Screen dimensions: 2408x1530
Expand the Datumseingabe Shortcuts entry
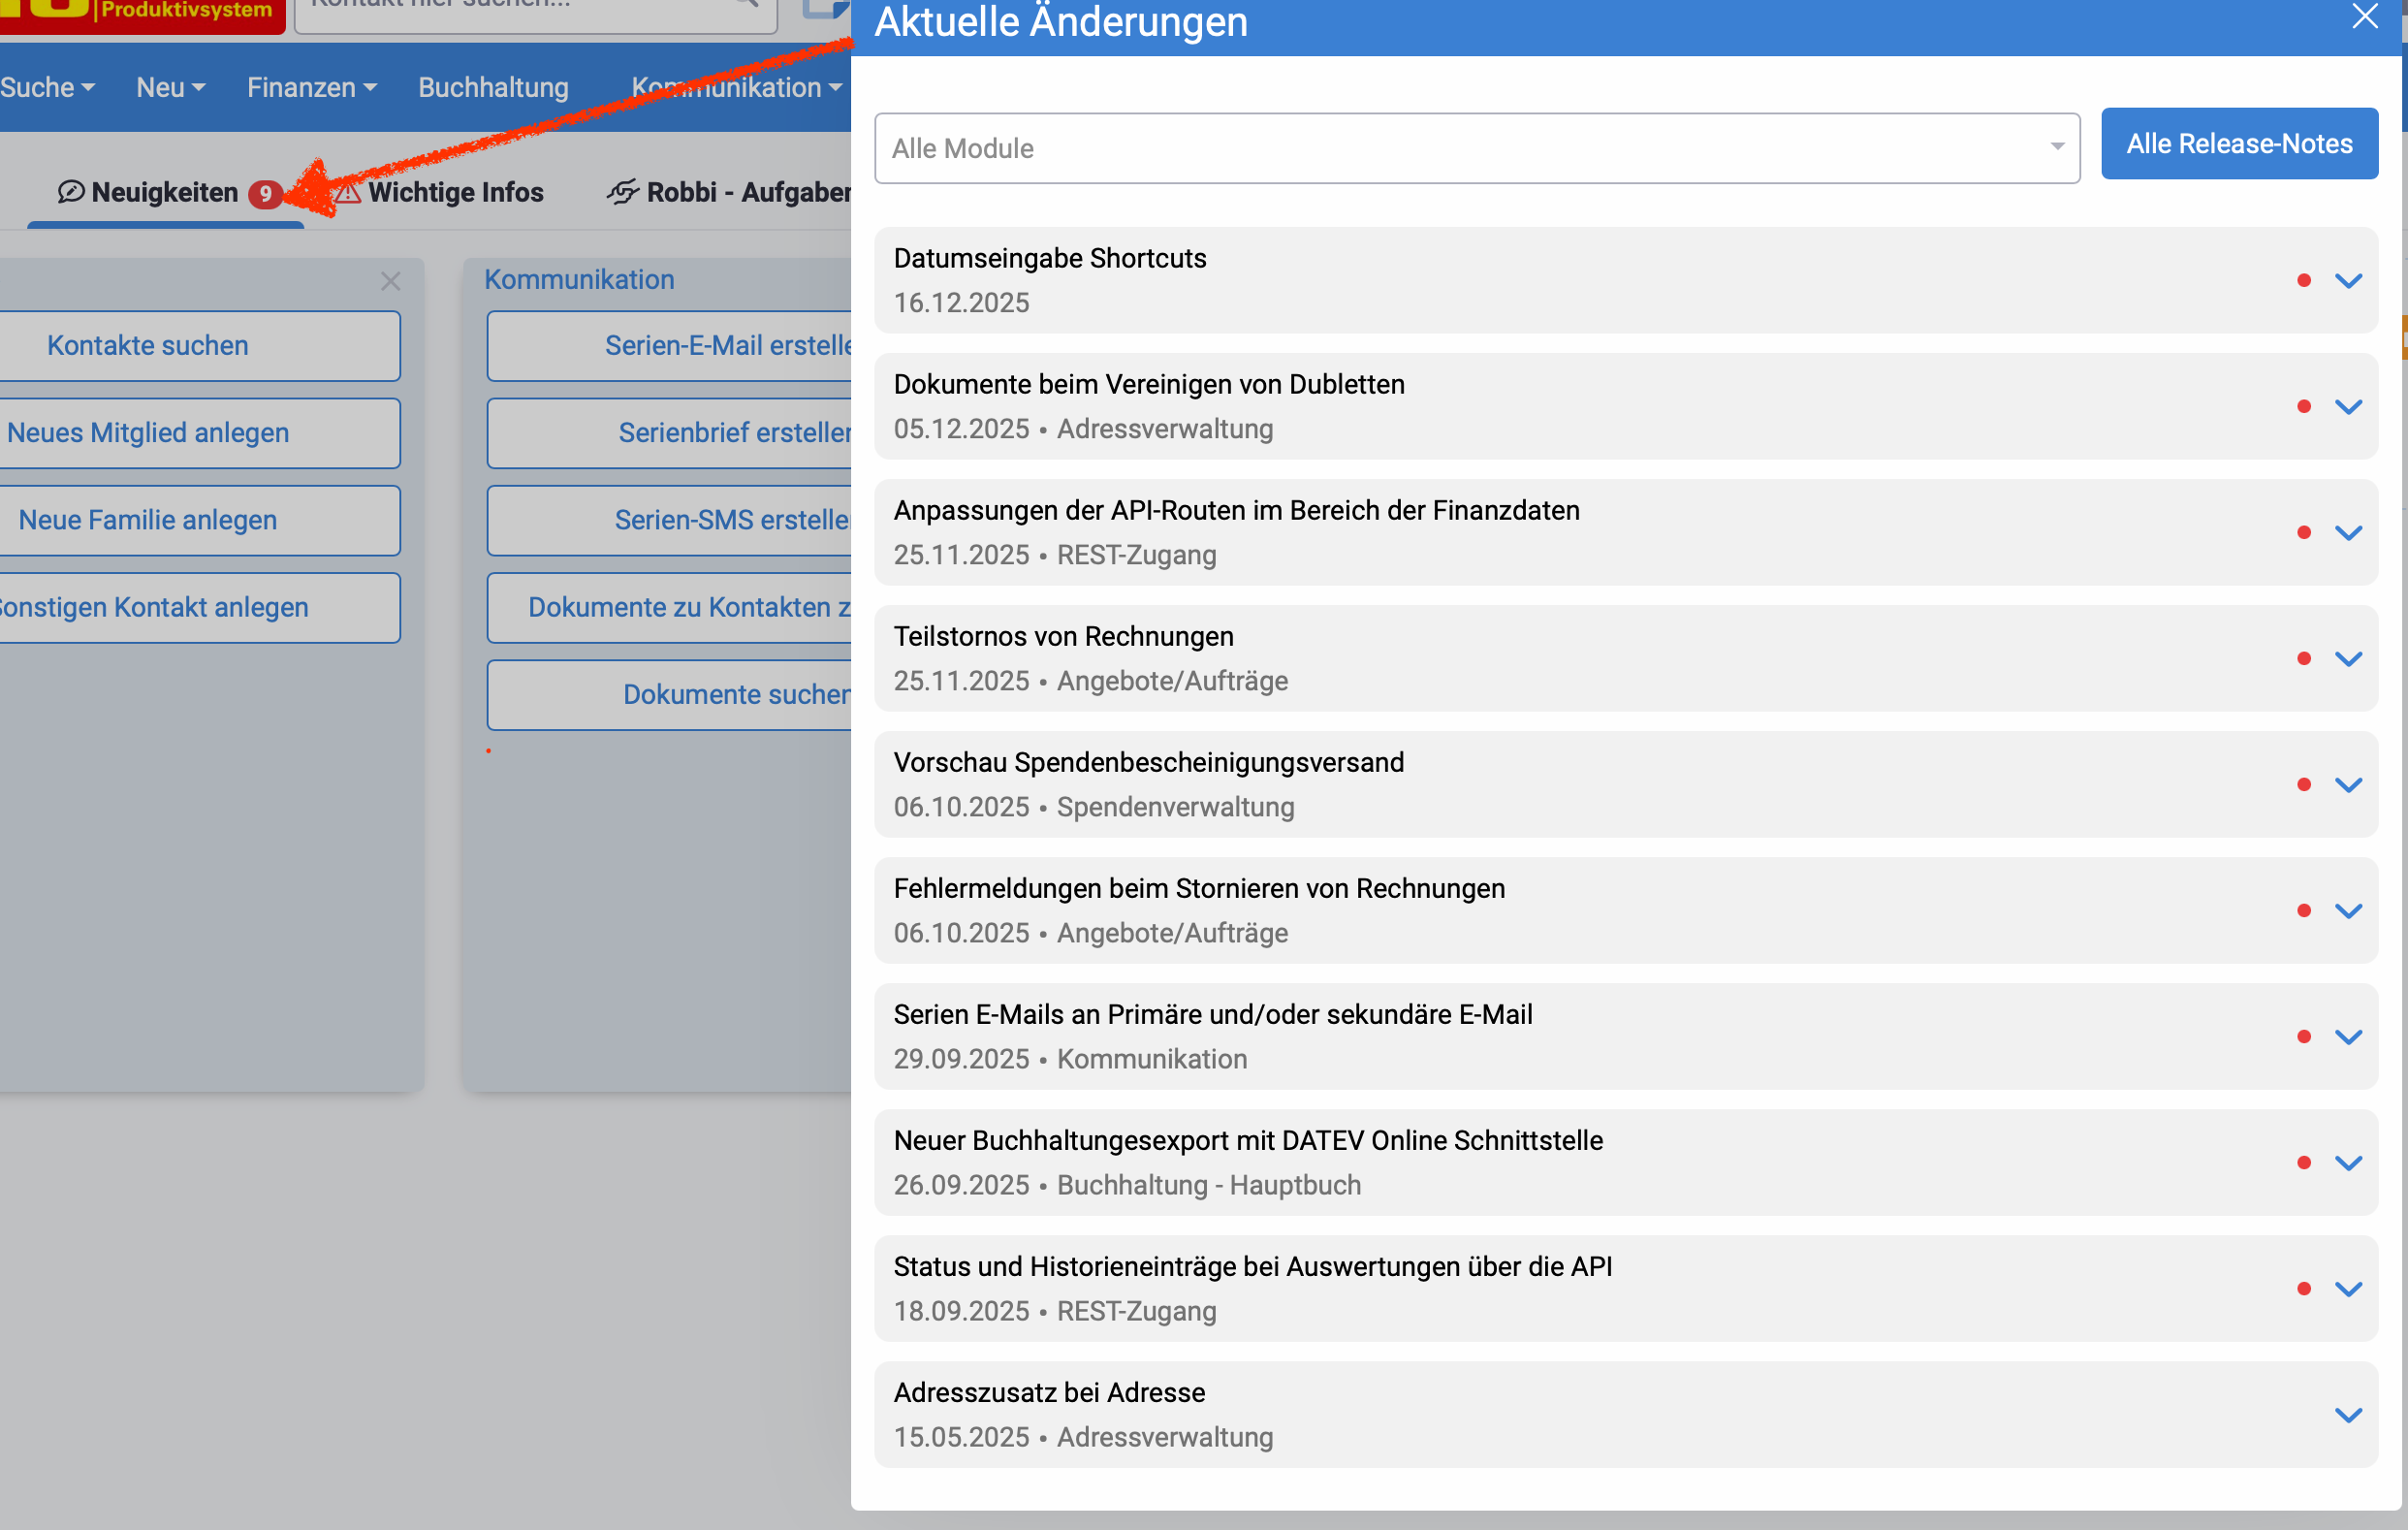pos(2347,281)
